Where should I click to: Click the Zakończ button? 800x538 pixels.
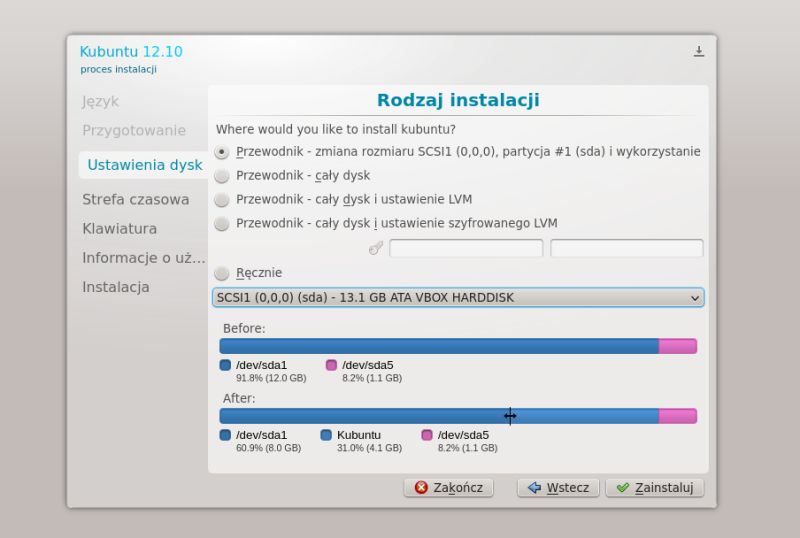pos(448,487)
